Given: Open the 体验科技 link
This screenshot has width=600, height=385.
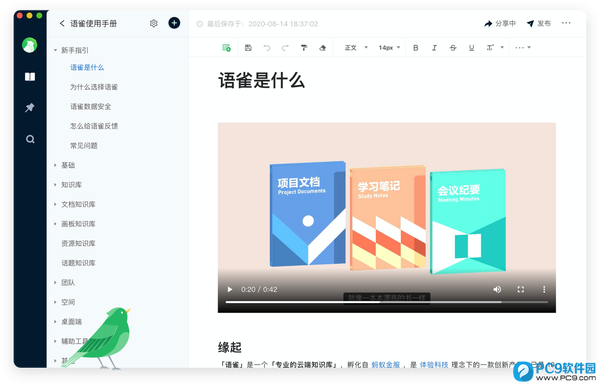Looking at the screenshot, I should tap(434, 365).
